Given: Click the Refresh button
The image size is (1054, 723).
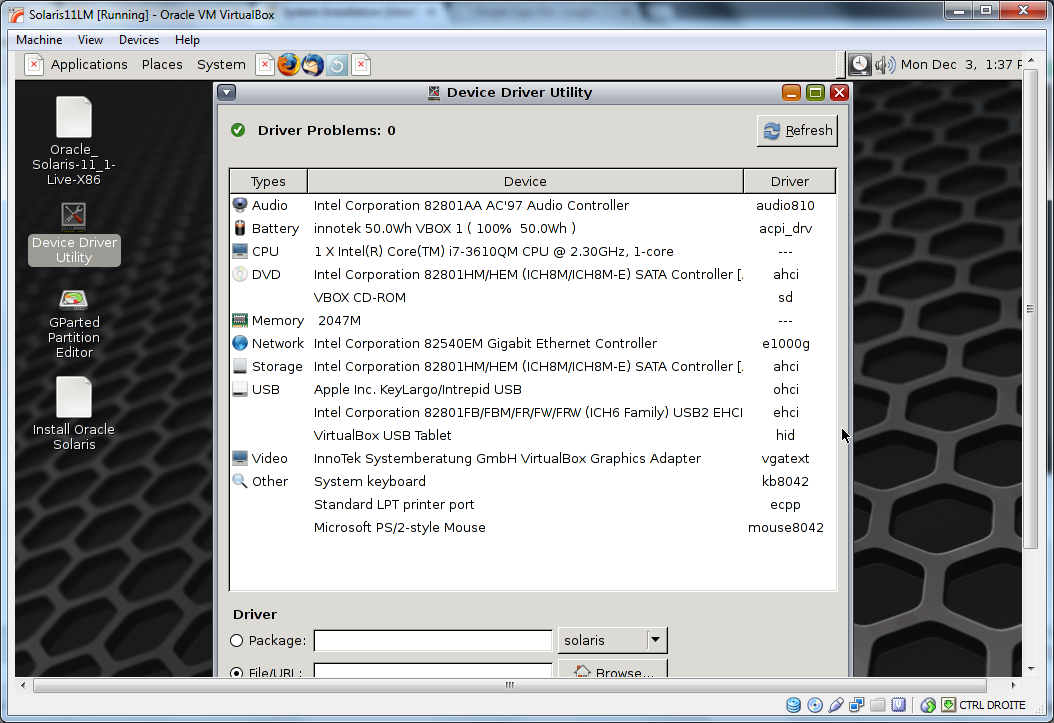Looking at the screenshot, I should (797, 131).
